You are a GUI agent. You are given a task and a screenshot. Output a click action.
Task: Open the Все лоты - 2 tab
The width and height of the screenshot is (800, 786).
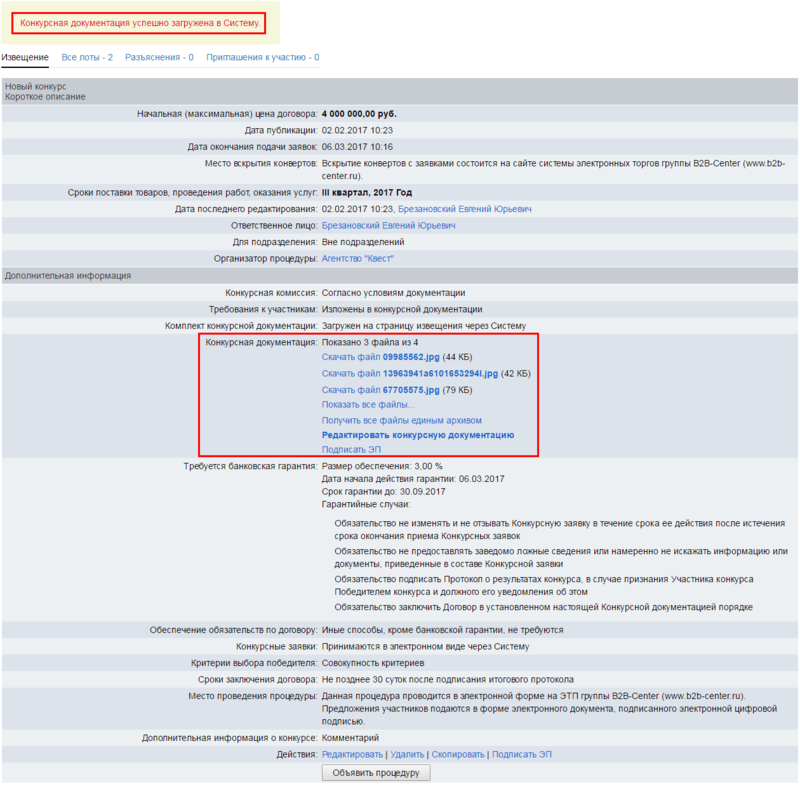pyautogui.click(x=87, y=58)
